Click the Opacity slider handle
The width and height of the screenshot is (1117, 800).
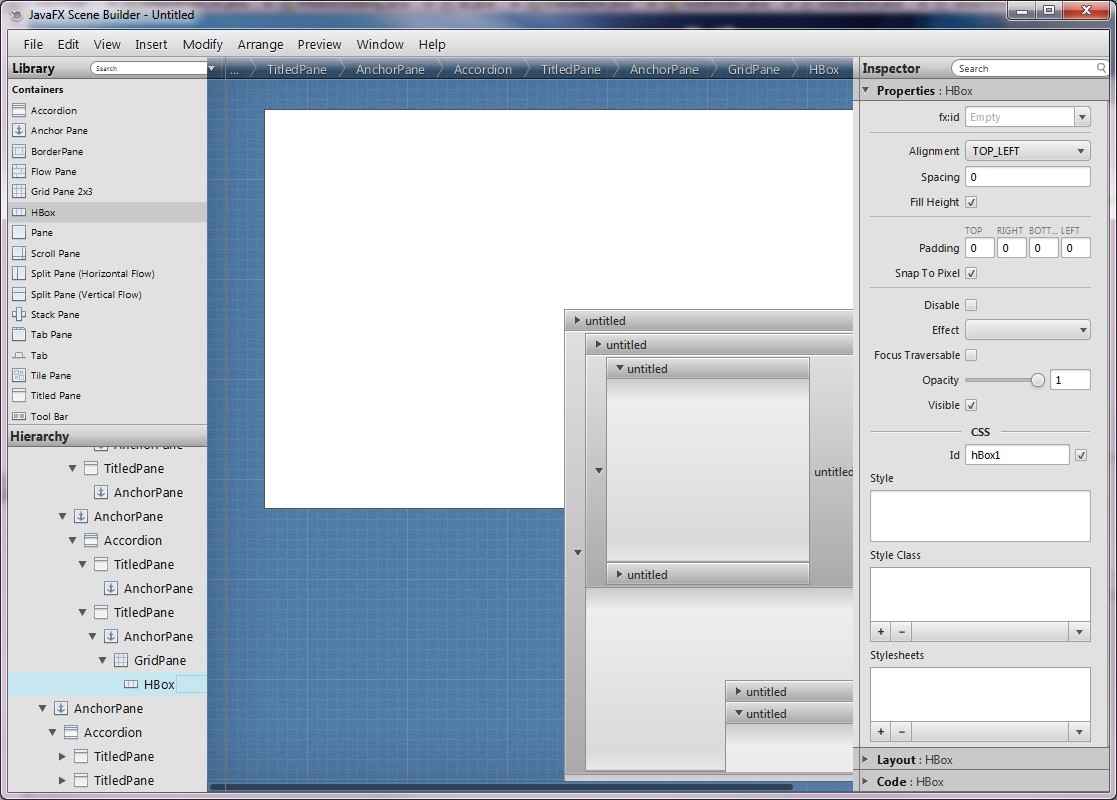[1037, 380]
